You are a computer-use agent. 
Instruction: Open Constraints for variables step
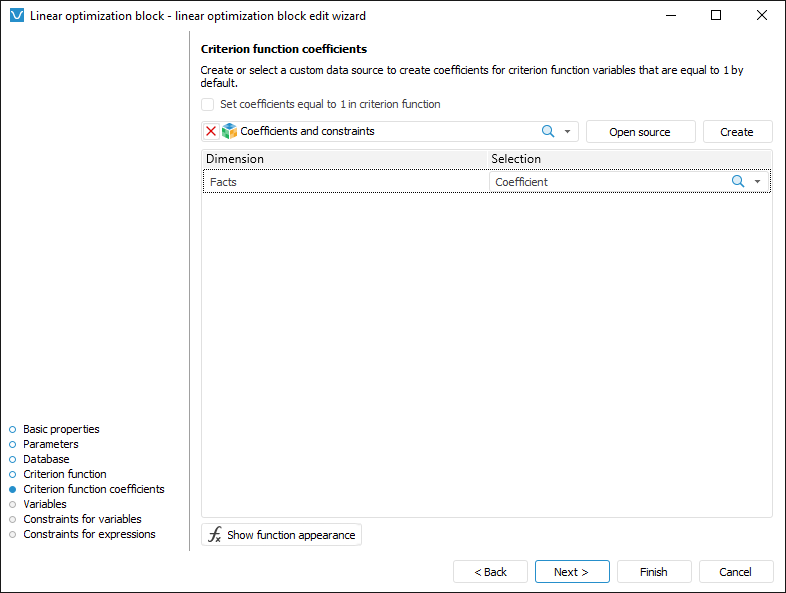pyautogui.click(x=82, y=519)
